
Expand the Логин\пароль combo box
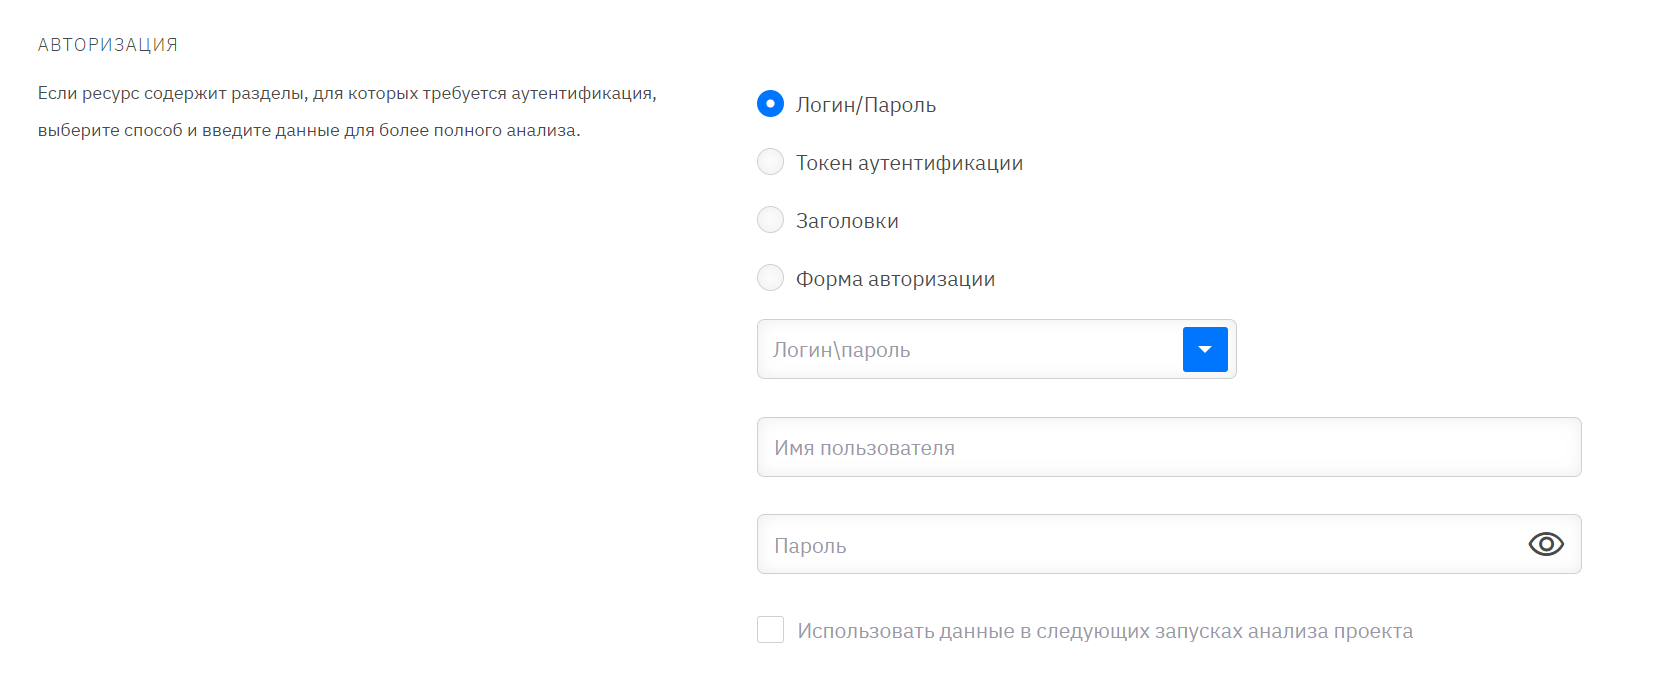tap(968, 349)
